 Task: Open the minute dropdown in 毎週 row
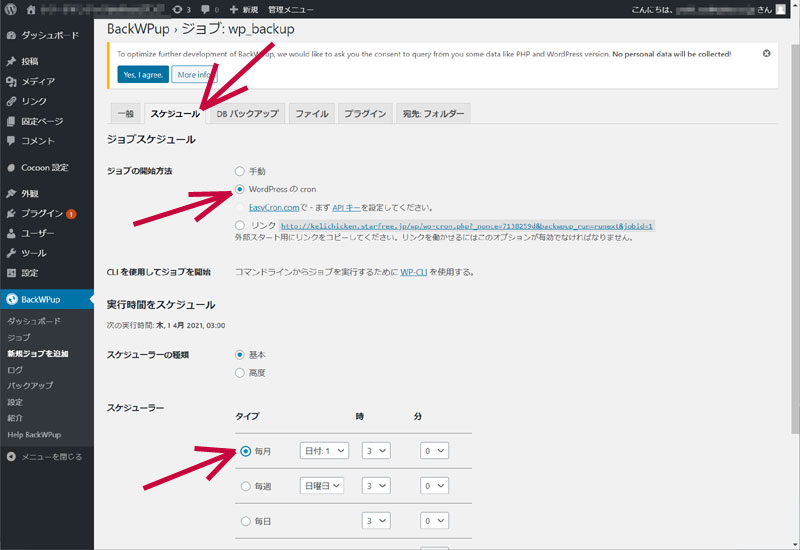pos(435,486)
